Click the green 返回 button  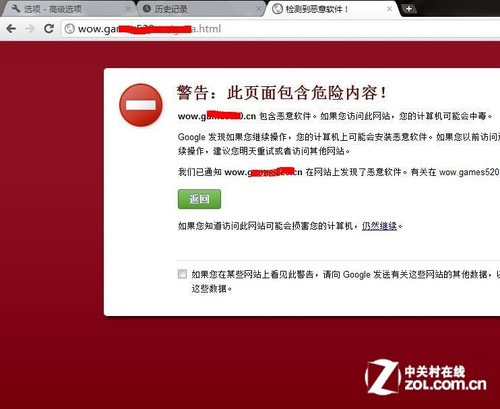199,199
